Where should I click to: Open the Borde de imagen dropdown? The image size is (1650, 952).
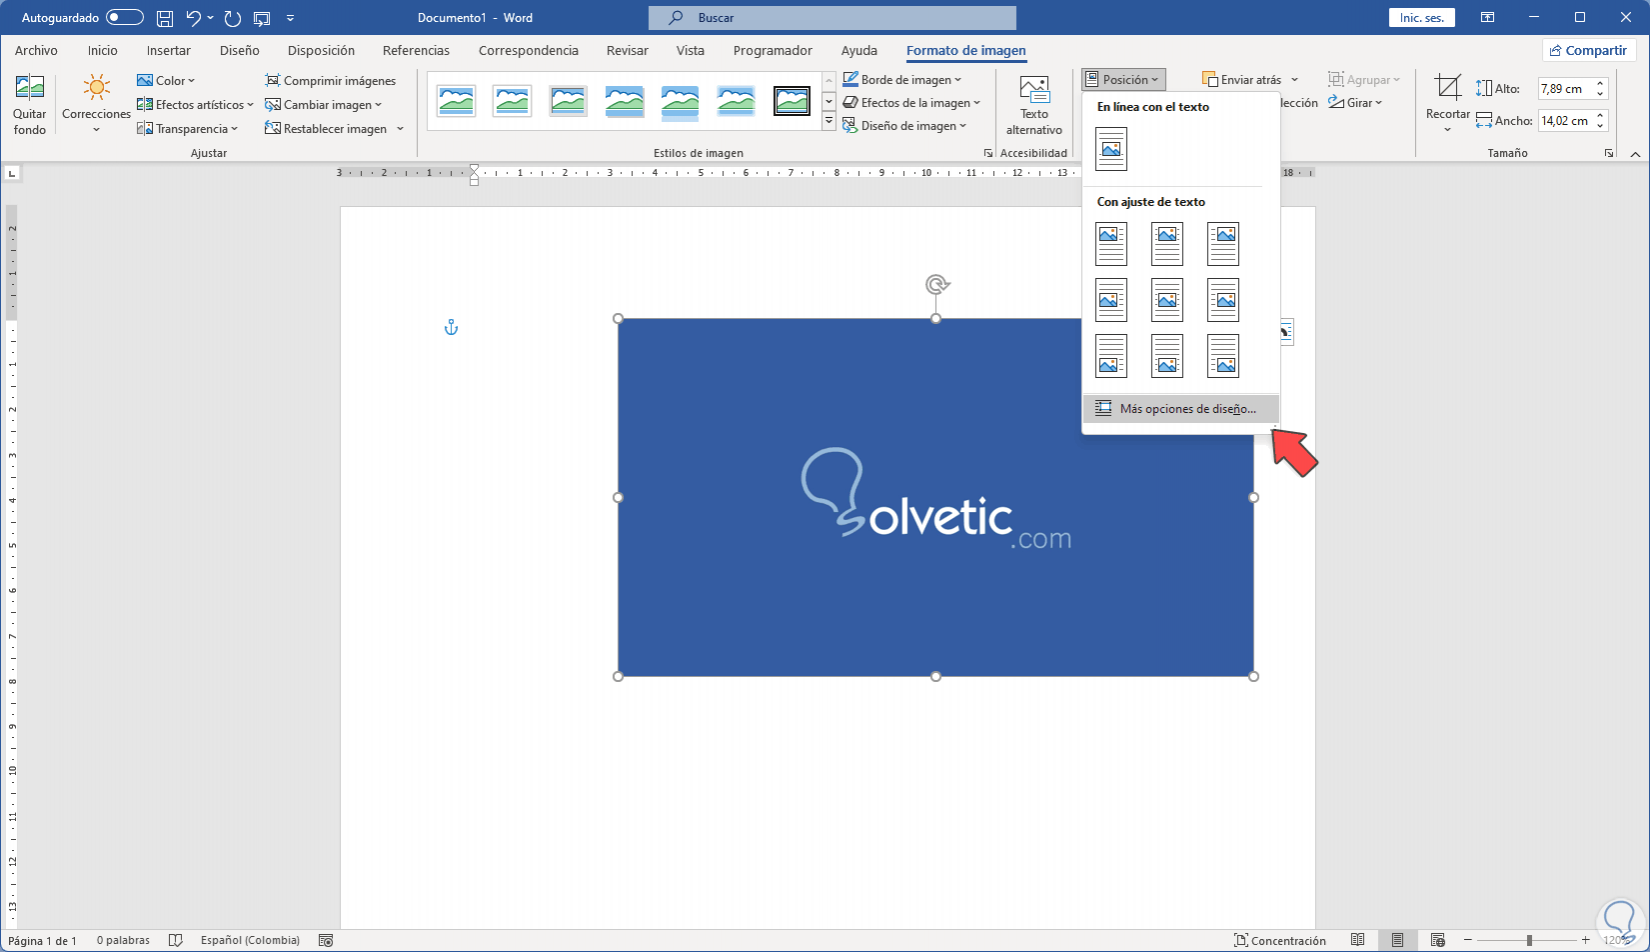coord(902,79)
